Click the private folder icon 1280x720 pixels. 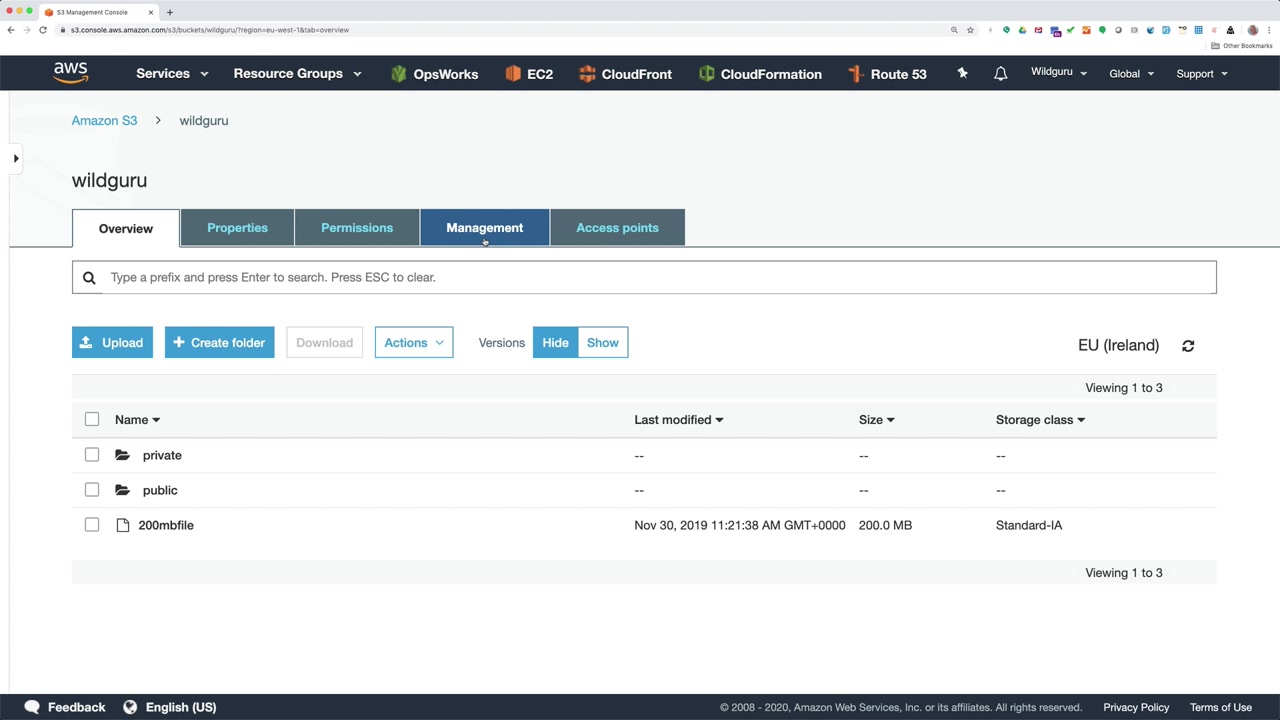(x=122, y=455)
